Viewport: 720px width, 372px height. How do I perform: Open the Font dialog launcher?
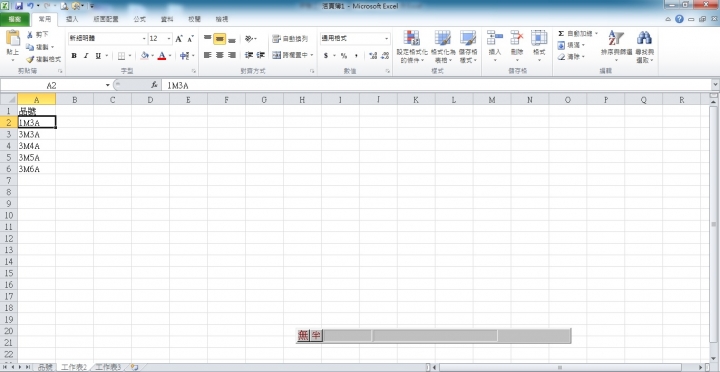pos(194,72)
